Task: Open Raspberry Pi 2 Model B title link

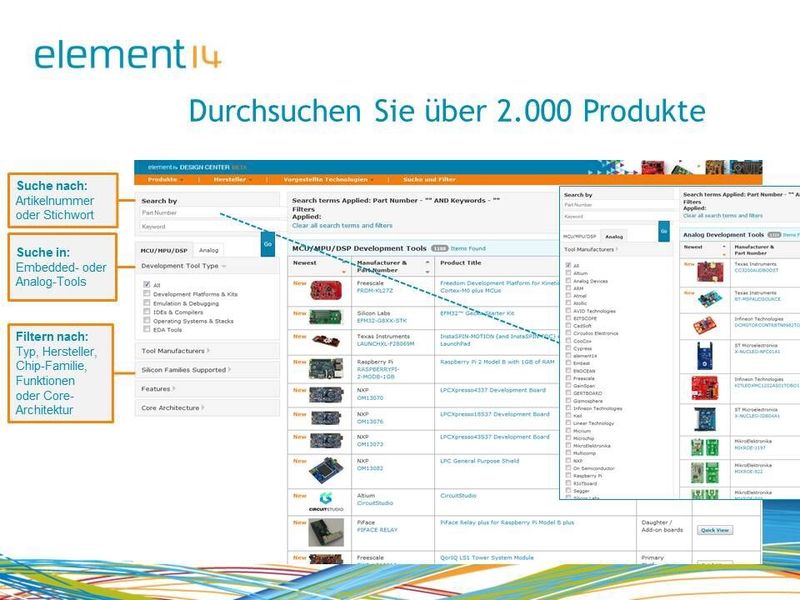Action: pyautogui.click(x=497, y=362)
